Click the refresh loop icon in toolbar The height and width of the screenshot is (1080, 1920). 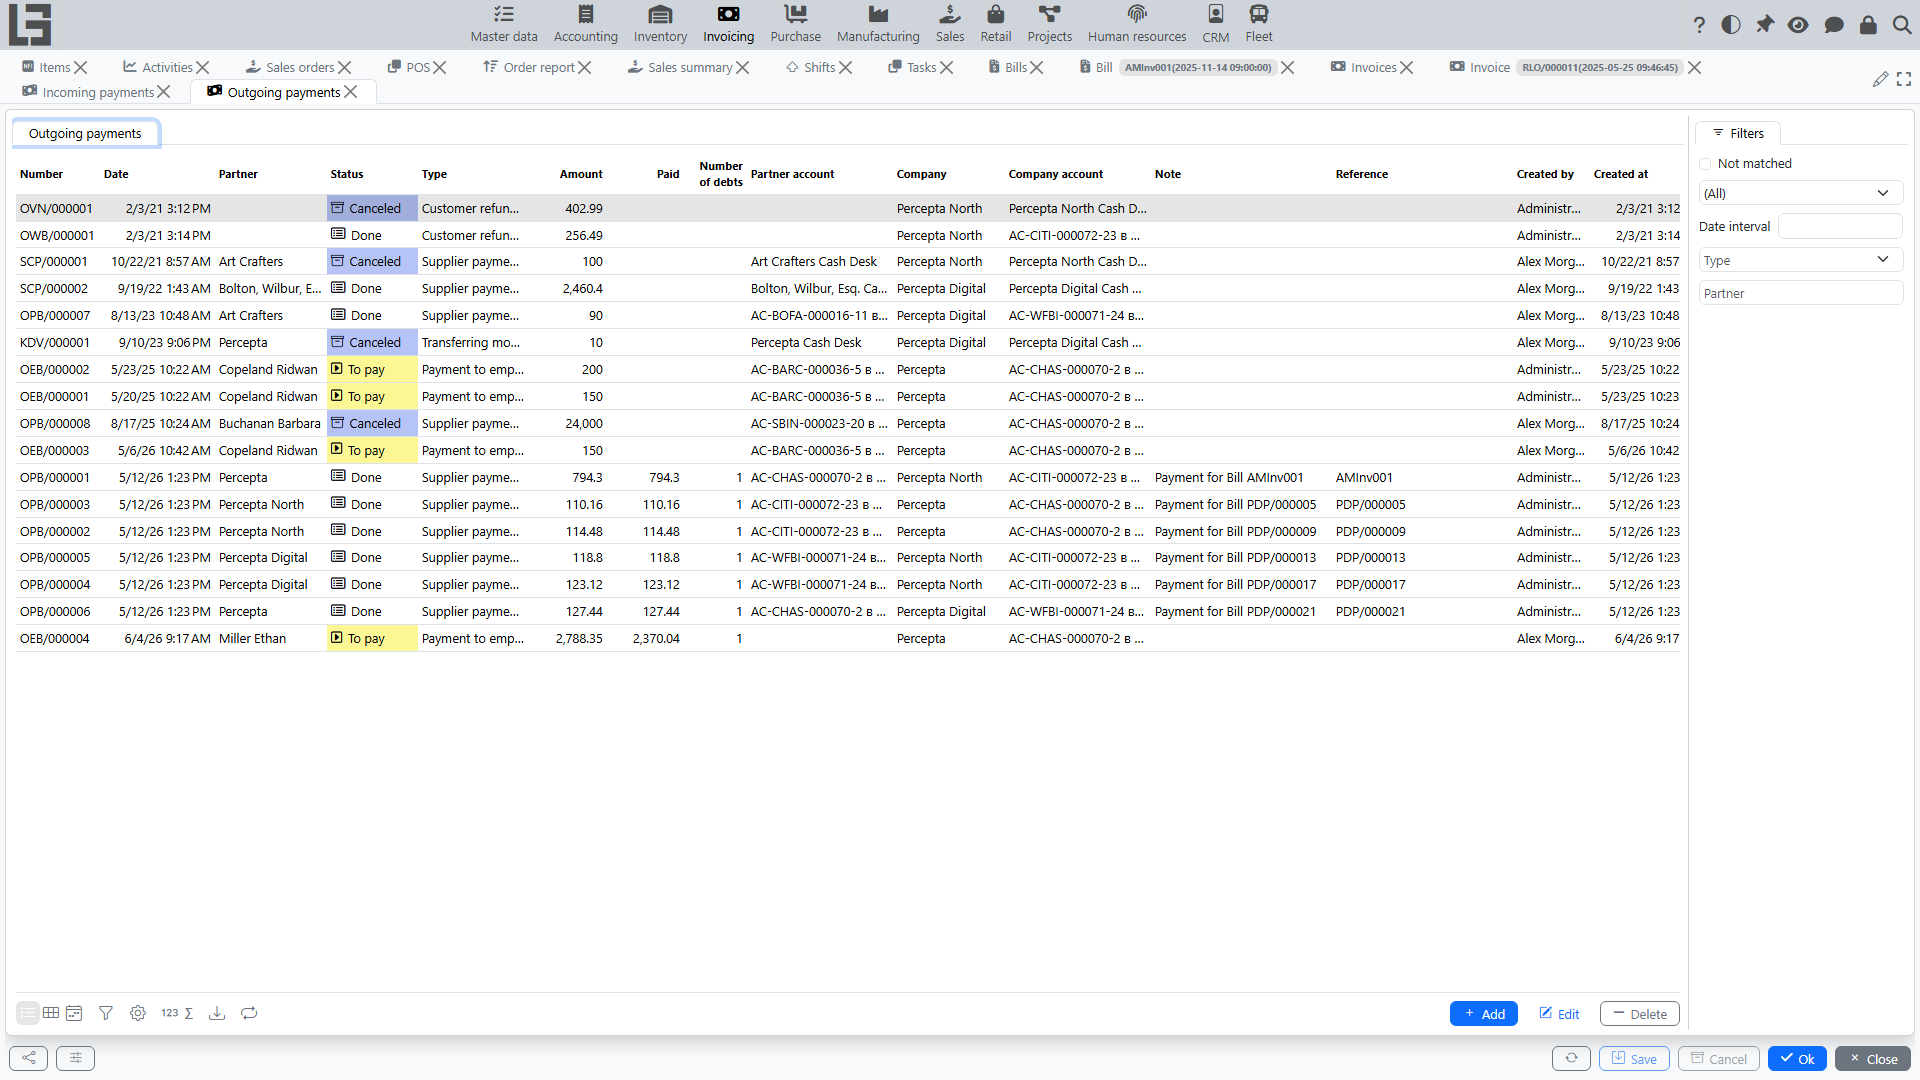[249, 1013]
